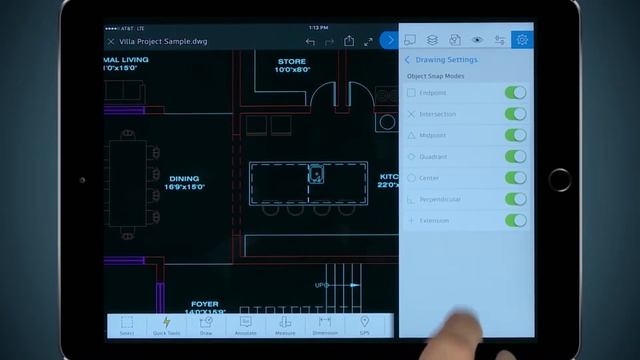
Task: Select the kitchen island sink block
Action: 316,174
